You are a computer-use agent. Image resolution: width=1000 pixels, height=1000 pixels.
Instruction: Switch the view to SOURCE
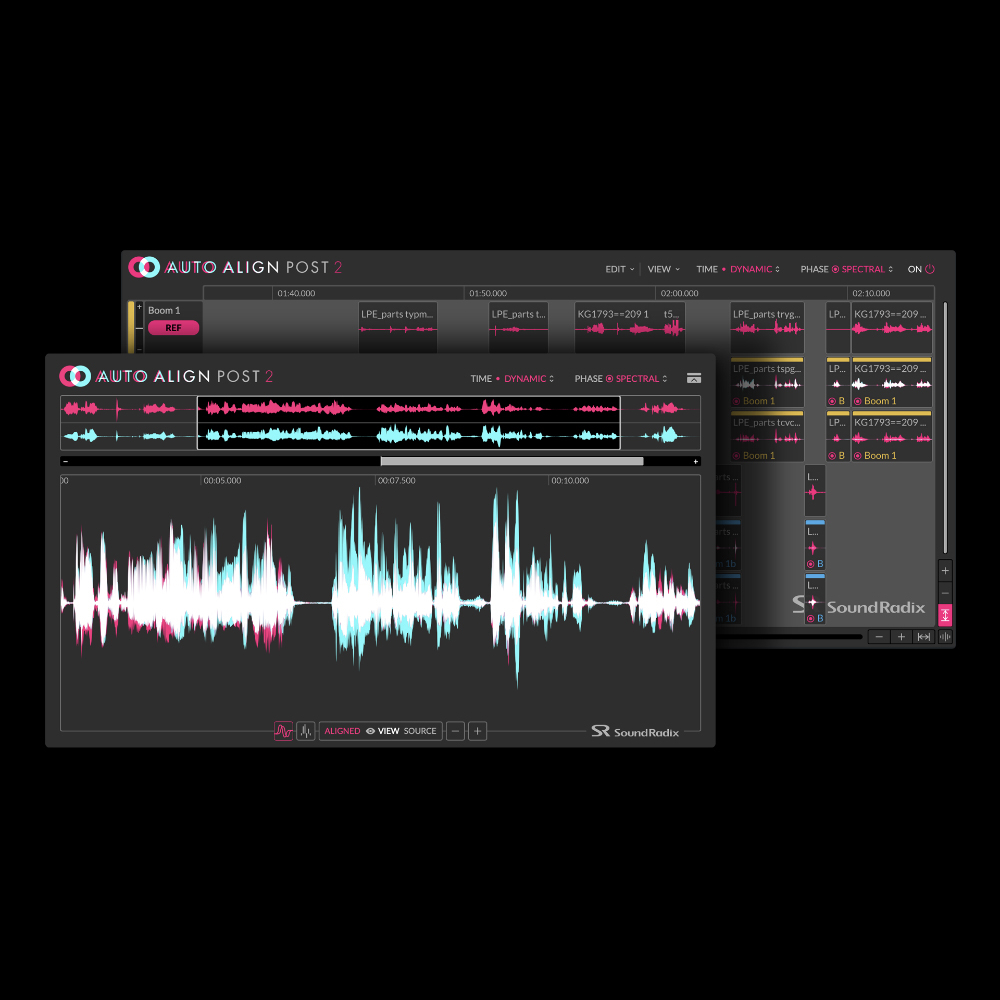420,731
